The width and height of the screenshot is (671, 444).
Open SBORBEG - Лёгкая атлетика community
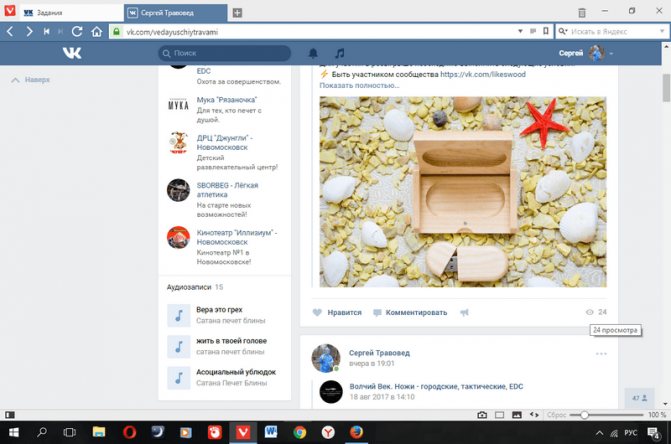227,190
